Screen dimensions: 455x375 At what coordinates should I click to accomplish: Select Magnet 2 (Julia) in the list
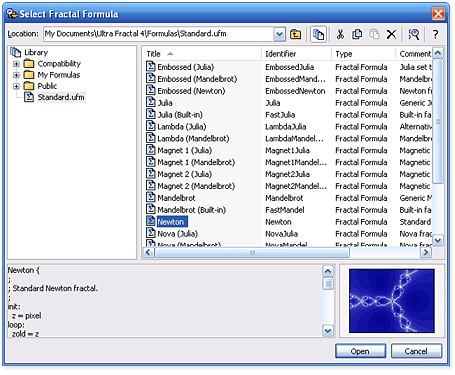(184, 174)
